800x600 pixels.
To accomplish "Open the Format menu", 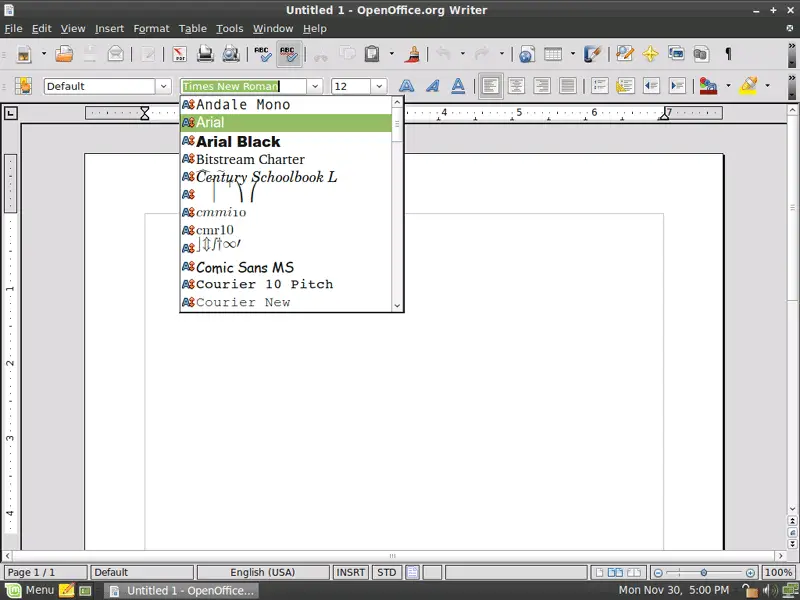I will pos(151,29).
